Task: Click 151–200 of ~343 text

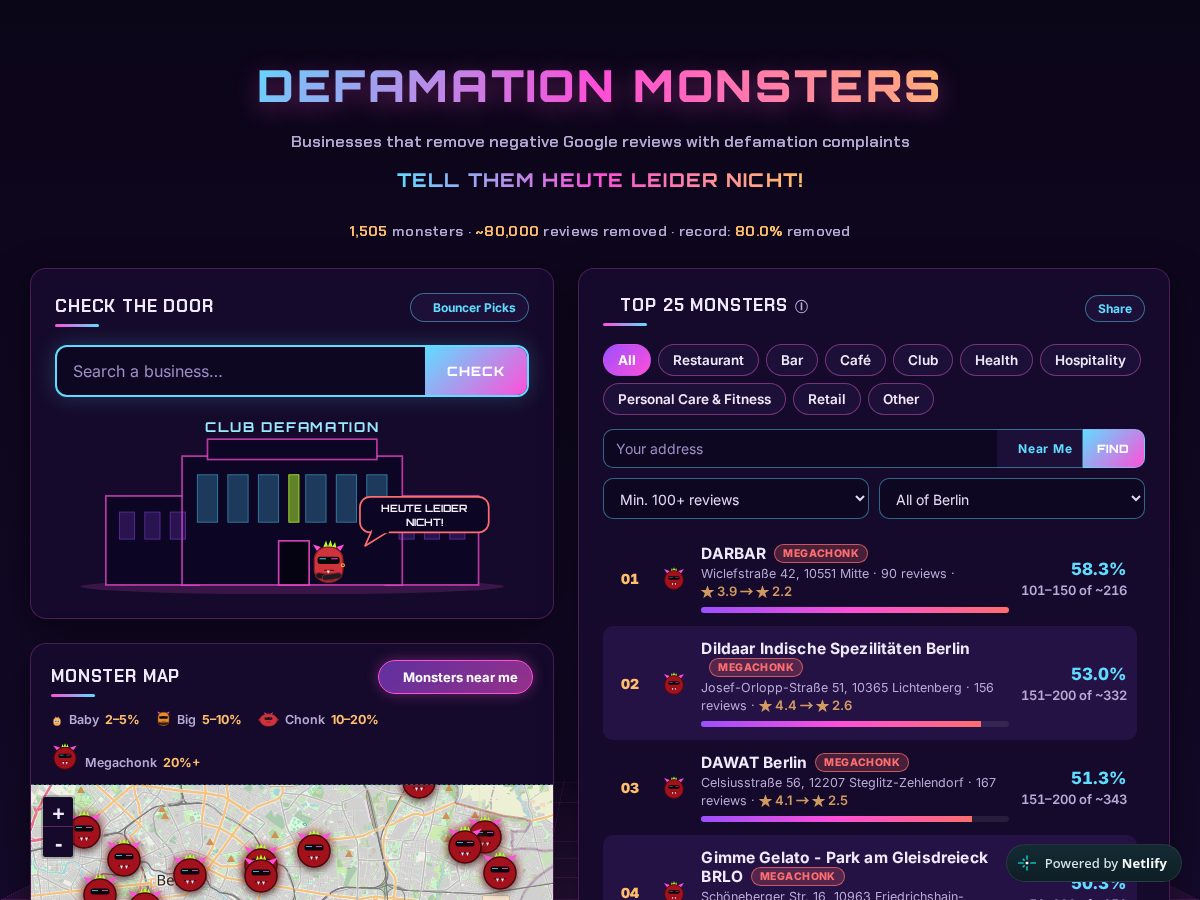Action: (1074, 799)
